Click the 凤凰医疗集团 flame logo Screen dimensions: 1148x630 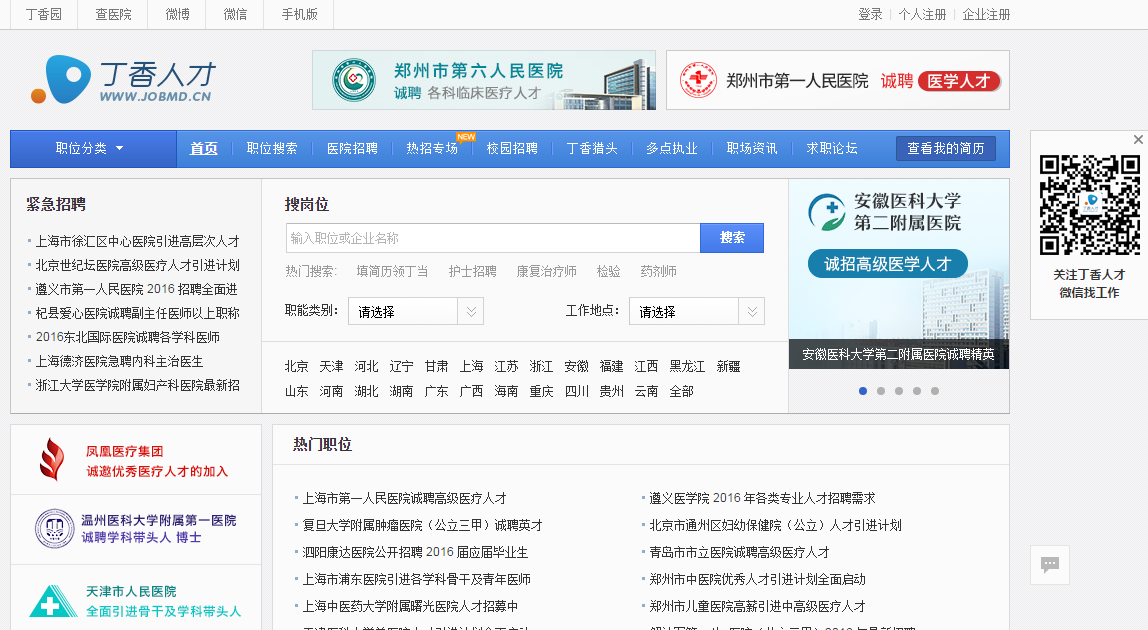(52, 459)
